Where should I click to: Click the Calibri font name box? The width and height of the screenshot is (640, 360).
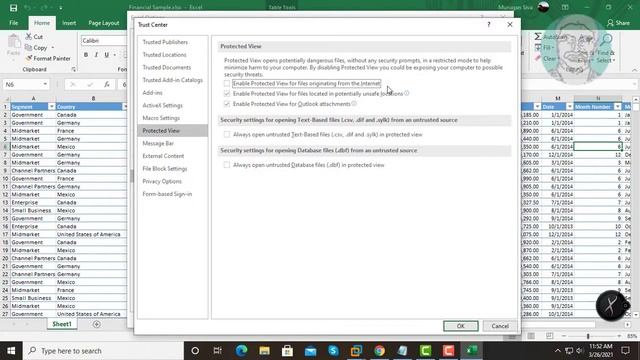(104, 40)
